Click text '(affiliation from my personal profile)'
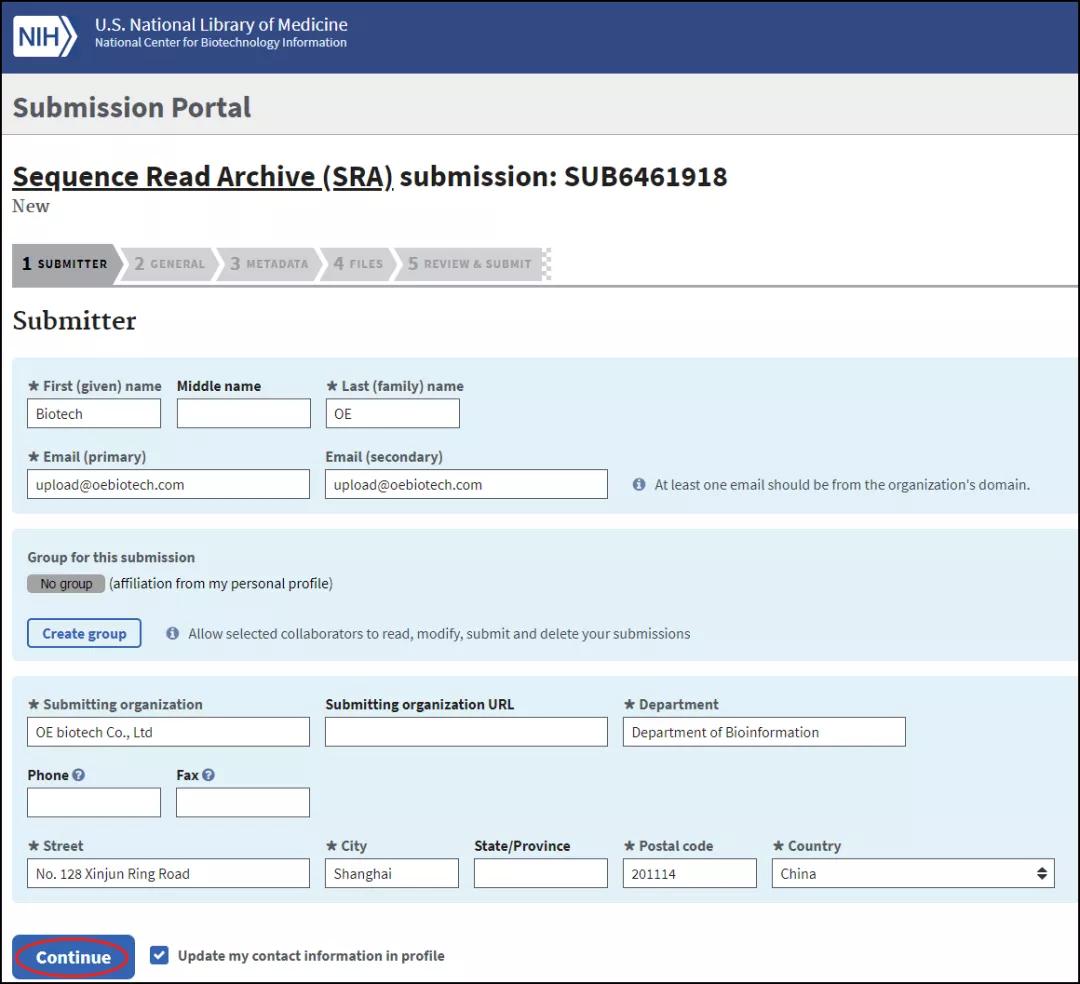Screen dimensions: 1080x984 click(221, 584)
